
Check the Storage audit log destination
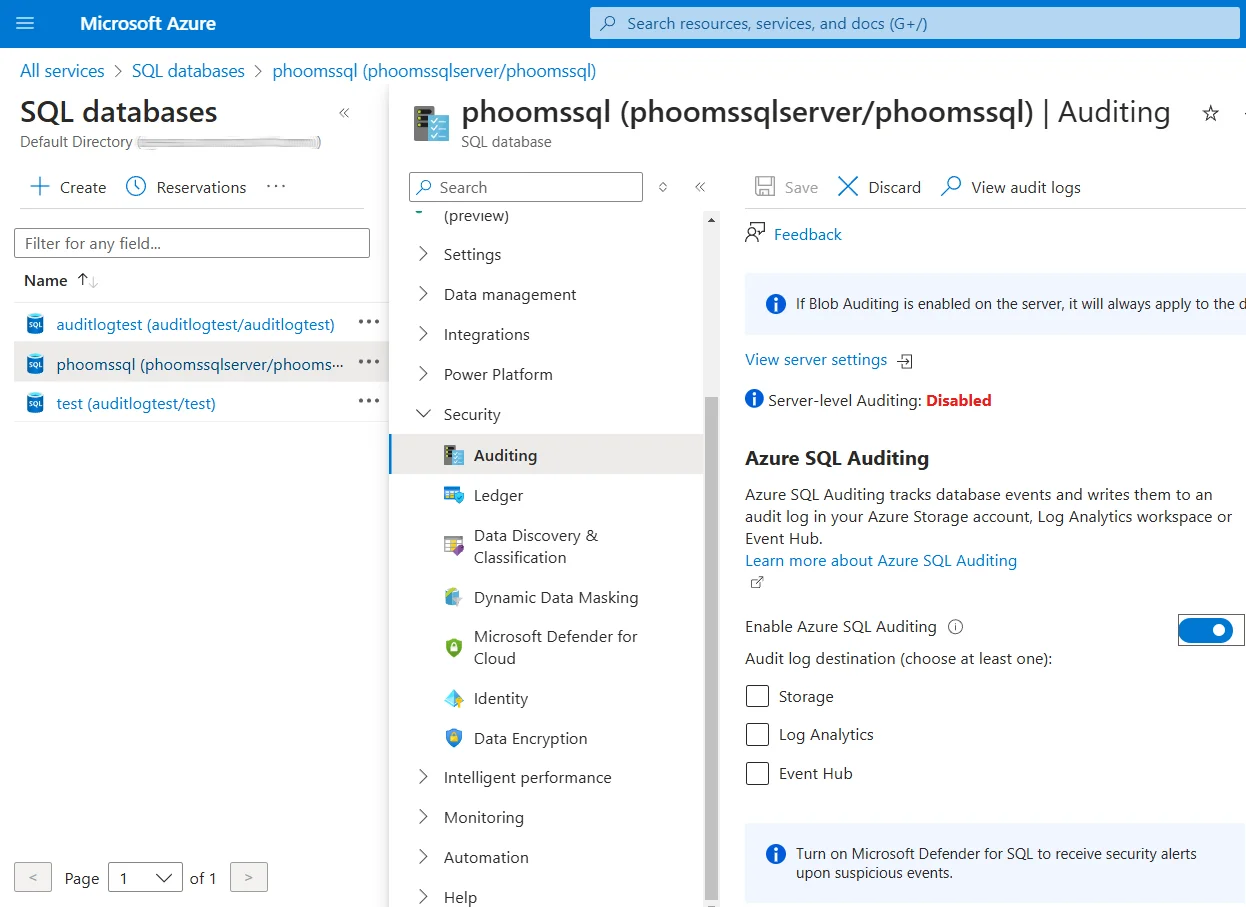pyautogui.click(x=757, y=695)
